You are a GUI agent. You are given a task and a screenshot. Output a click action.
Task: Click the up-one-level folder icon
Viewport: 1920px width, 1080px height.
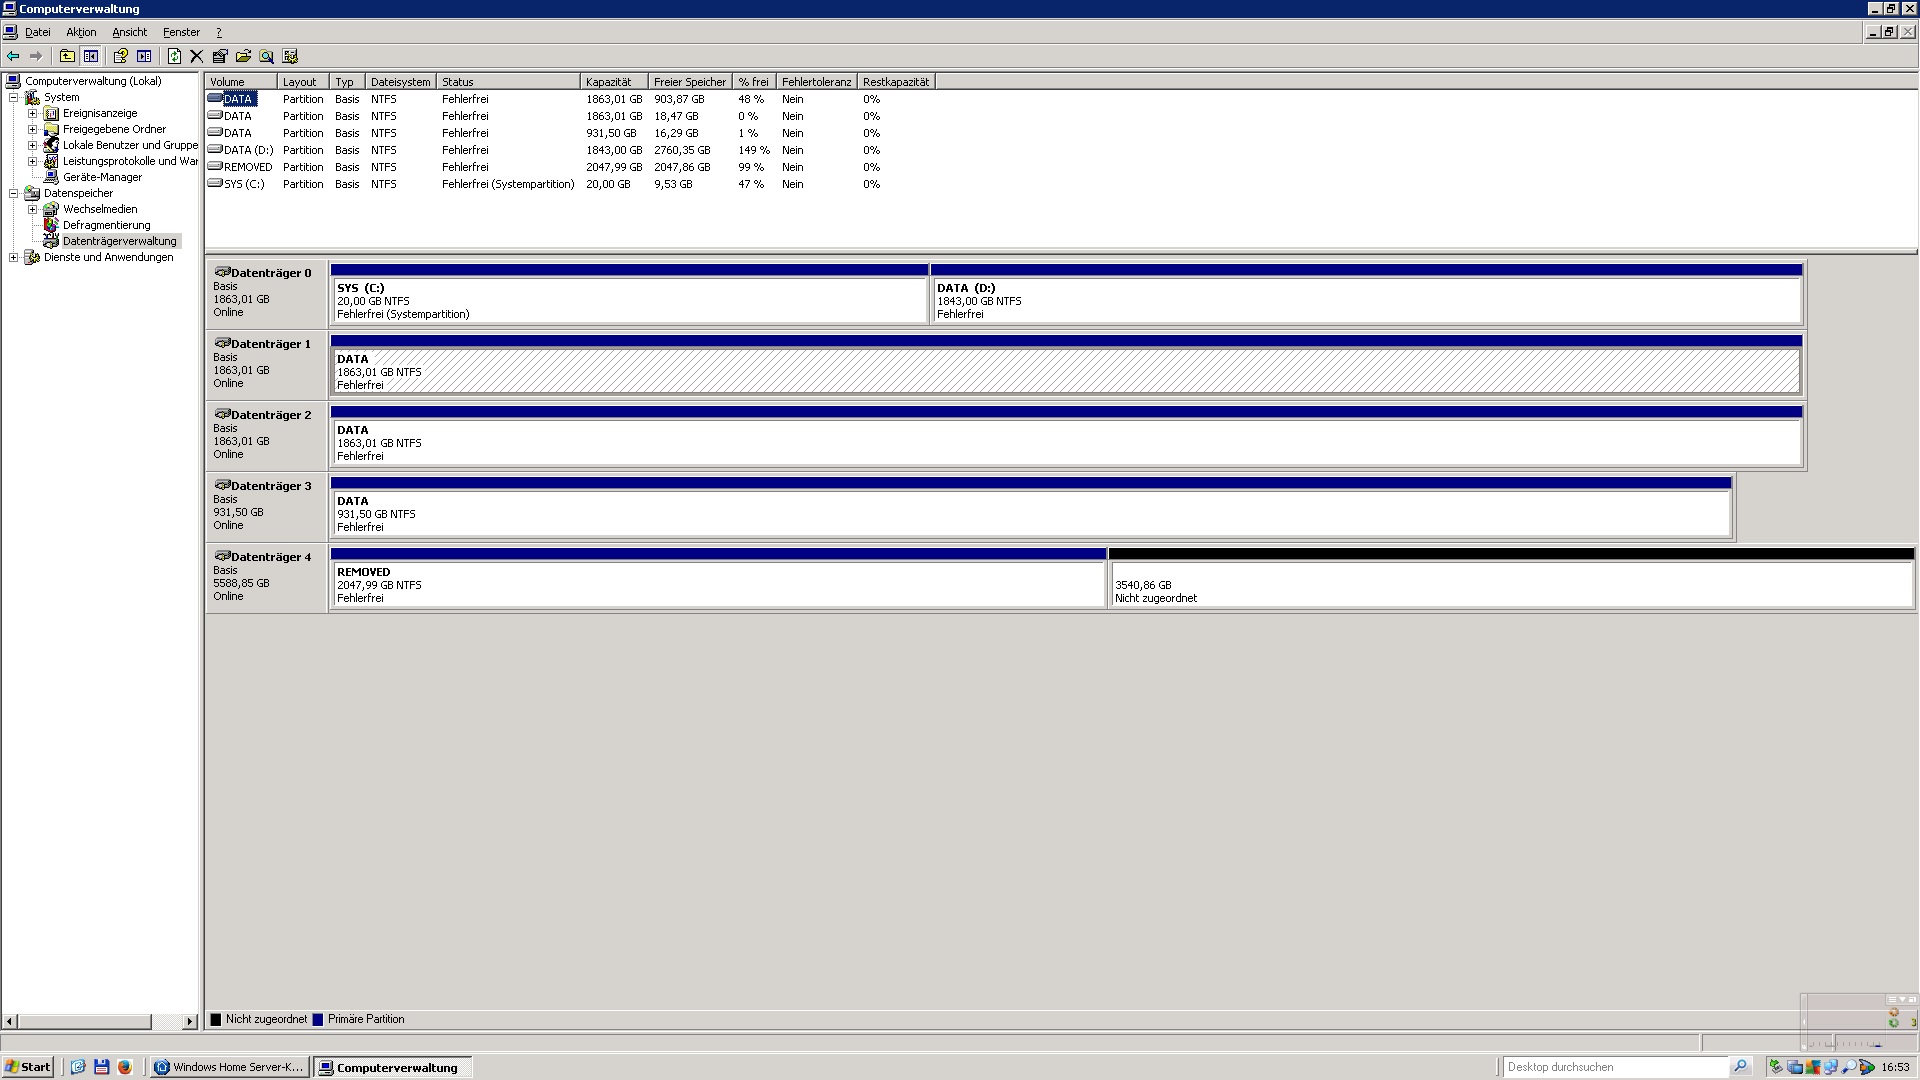click(x=67, y=57)
